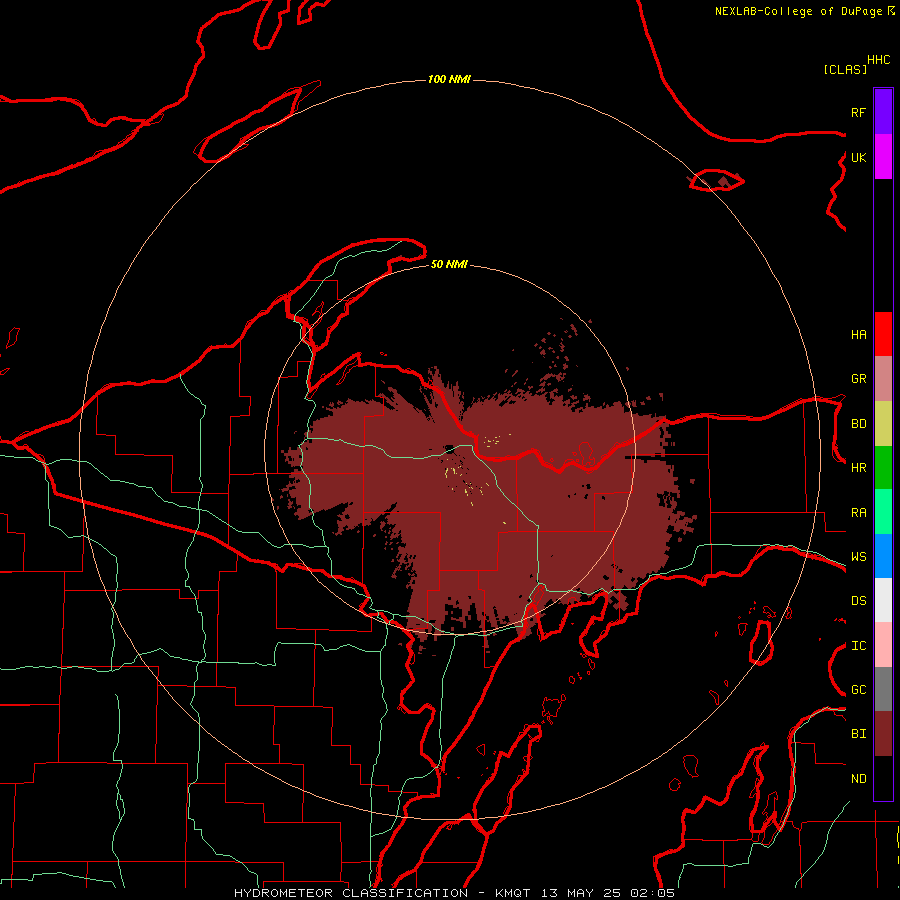The height and width of the screenshot is (900, 900).
Task: Click the 50 NMI range ring label
Action: 449,264
